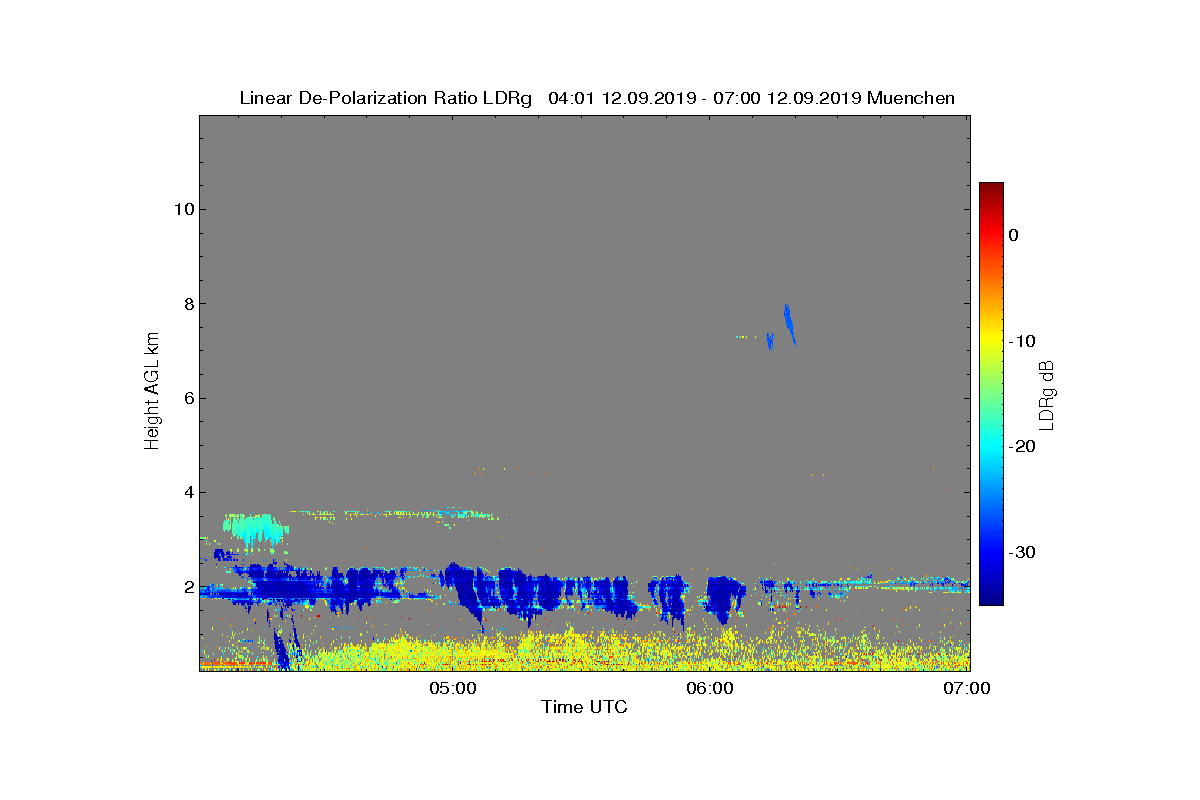Click the 'LDRg dB' colorbar label
The width and height of the screenshot is (1200, 800).
point(1046,394)
